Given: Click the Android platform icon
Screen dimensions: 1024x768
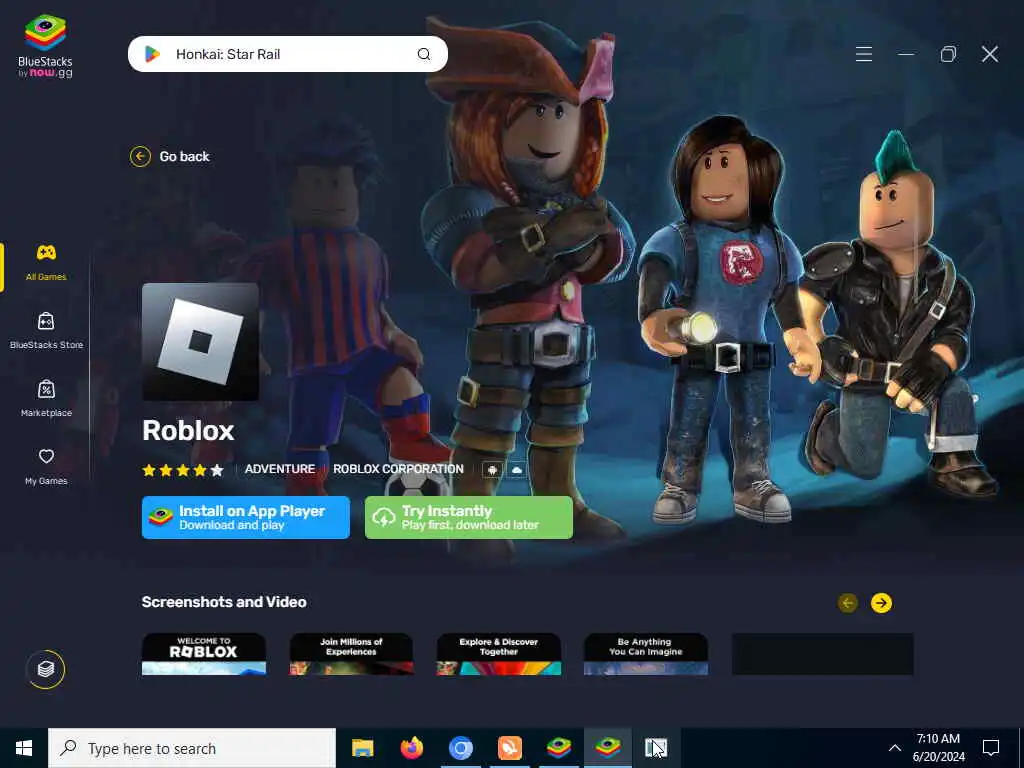Looking at the screenshot, I should (492, 470).
